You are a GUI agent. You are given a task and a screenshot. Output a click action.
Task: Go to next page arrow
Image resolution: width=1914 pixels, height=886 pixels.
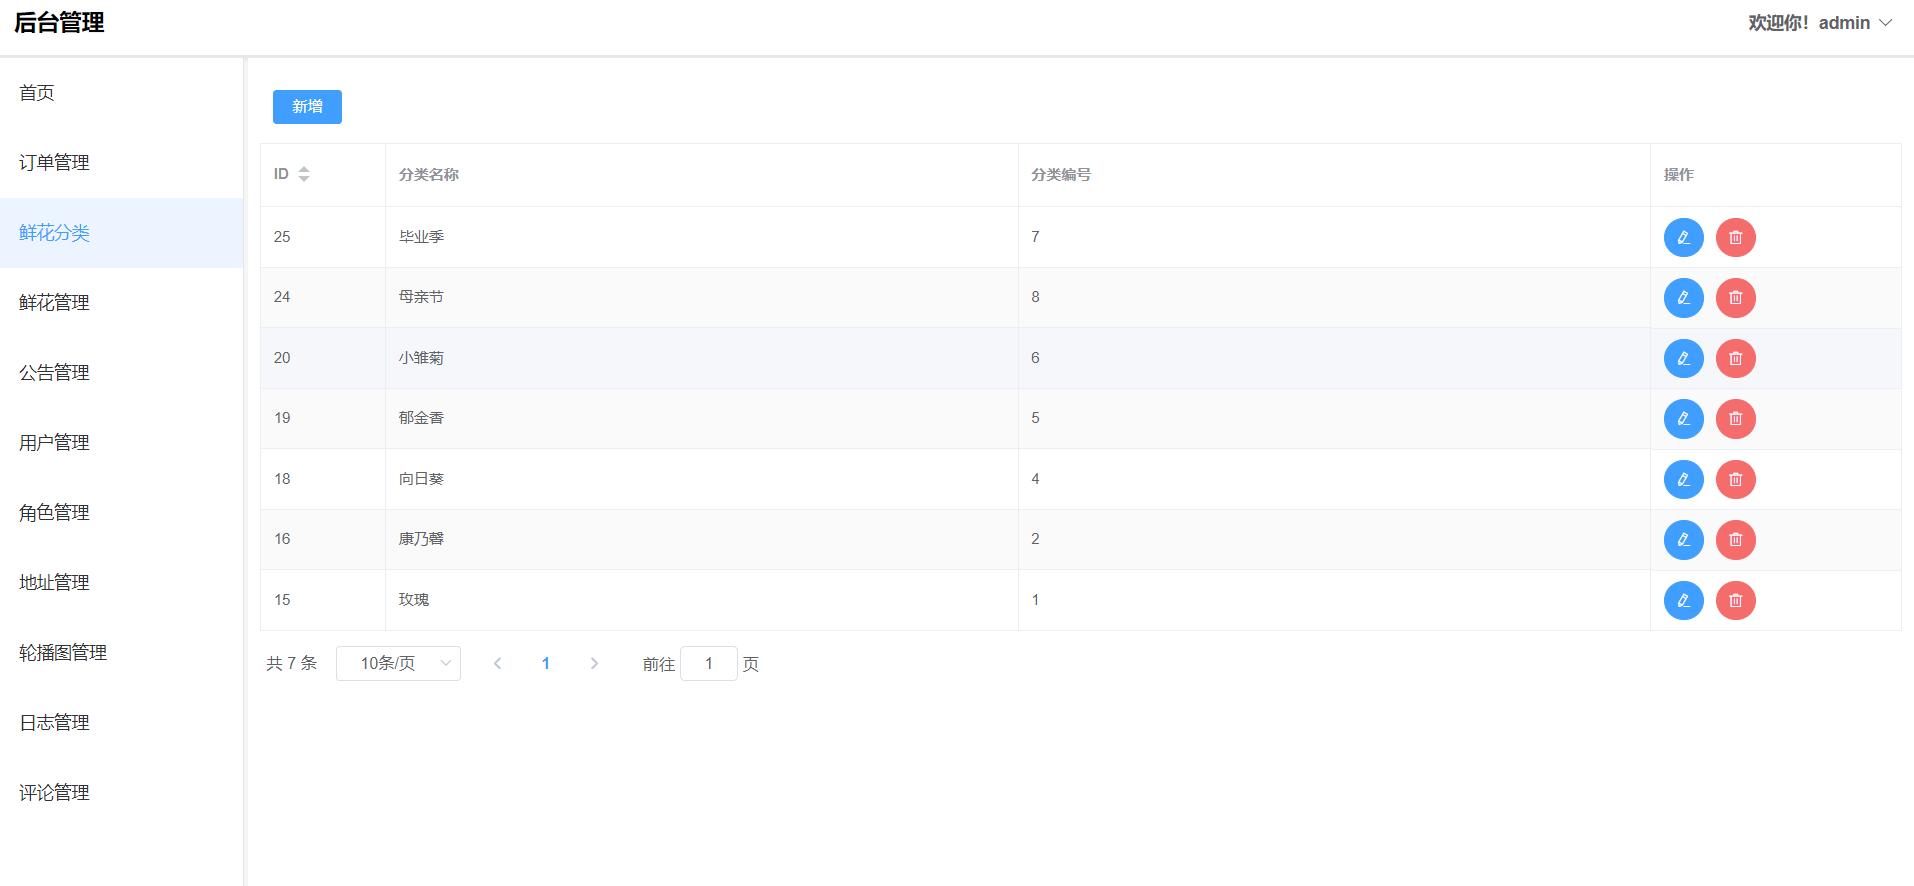click(594, 663)
